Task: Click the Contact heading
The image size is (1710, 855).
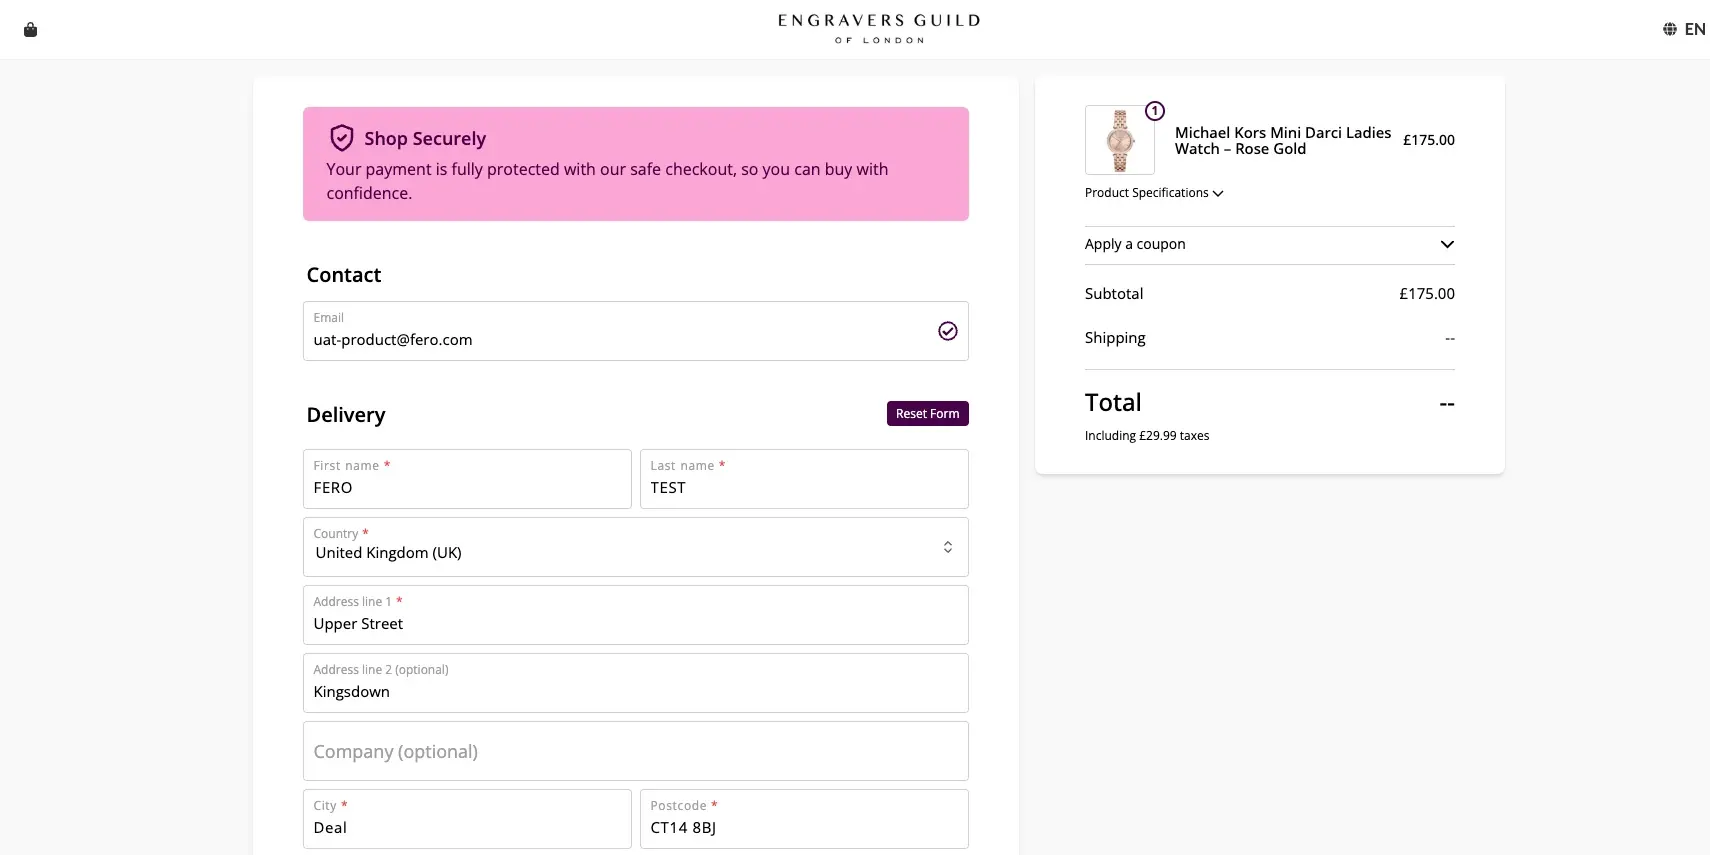Action: [344, 275]
